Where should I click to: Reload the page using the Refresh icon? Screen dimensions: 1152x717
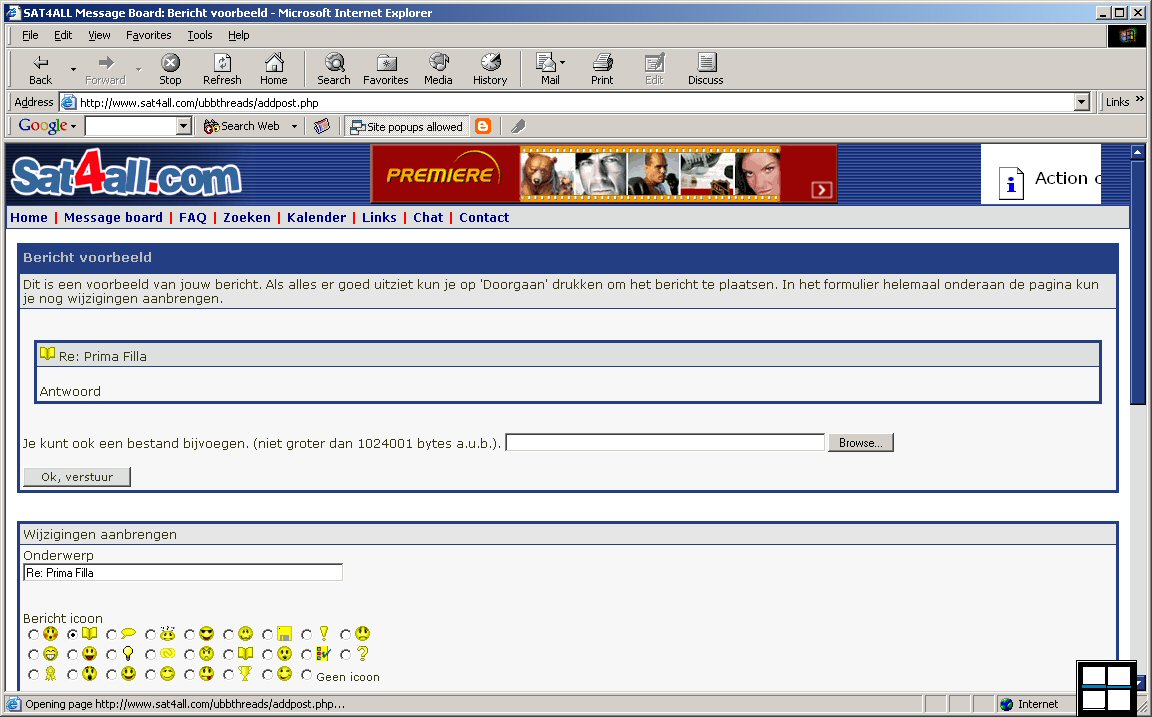(222, 70)
